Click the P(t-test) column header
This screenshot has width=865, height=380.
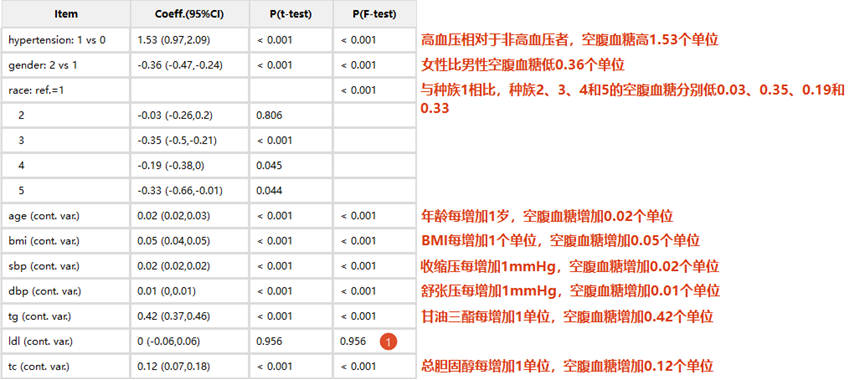(x=291, y=14)
